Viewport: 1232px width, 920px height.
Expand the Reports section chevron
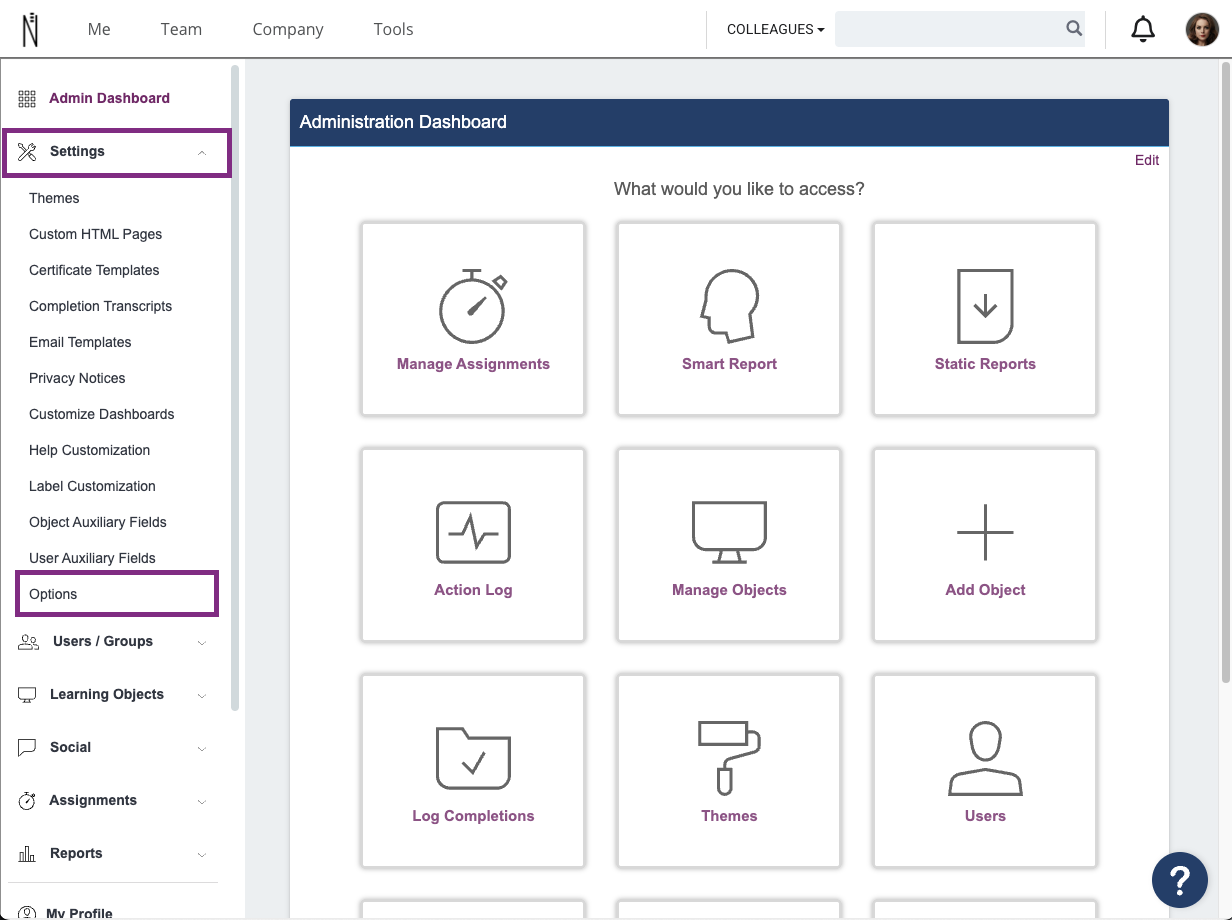pos(201,855)
